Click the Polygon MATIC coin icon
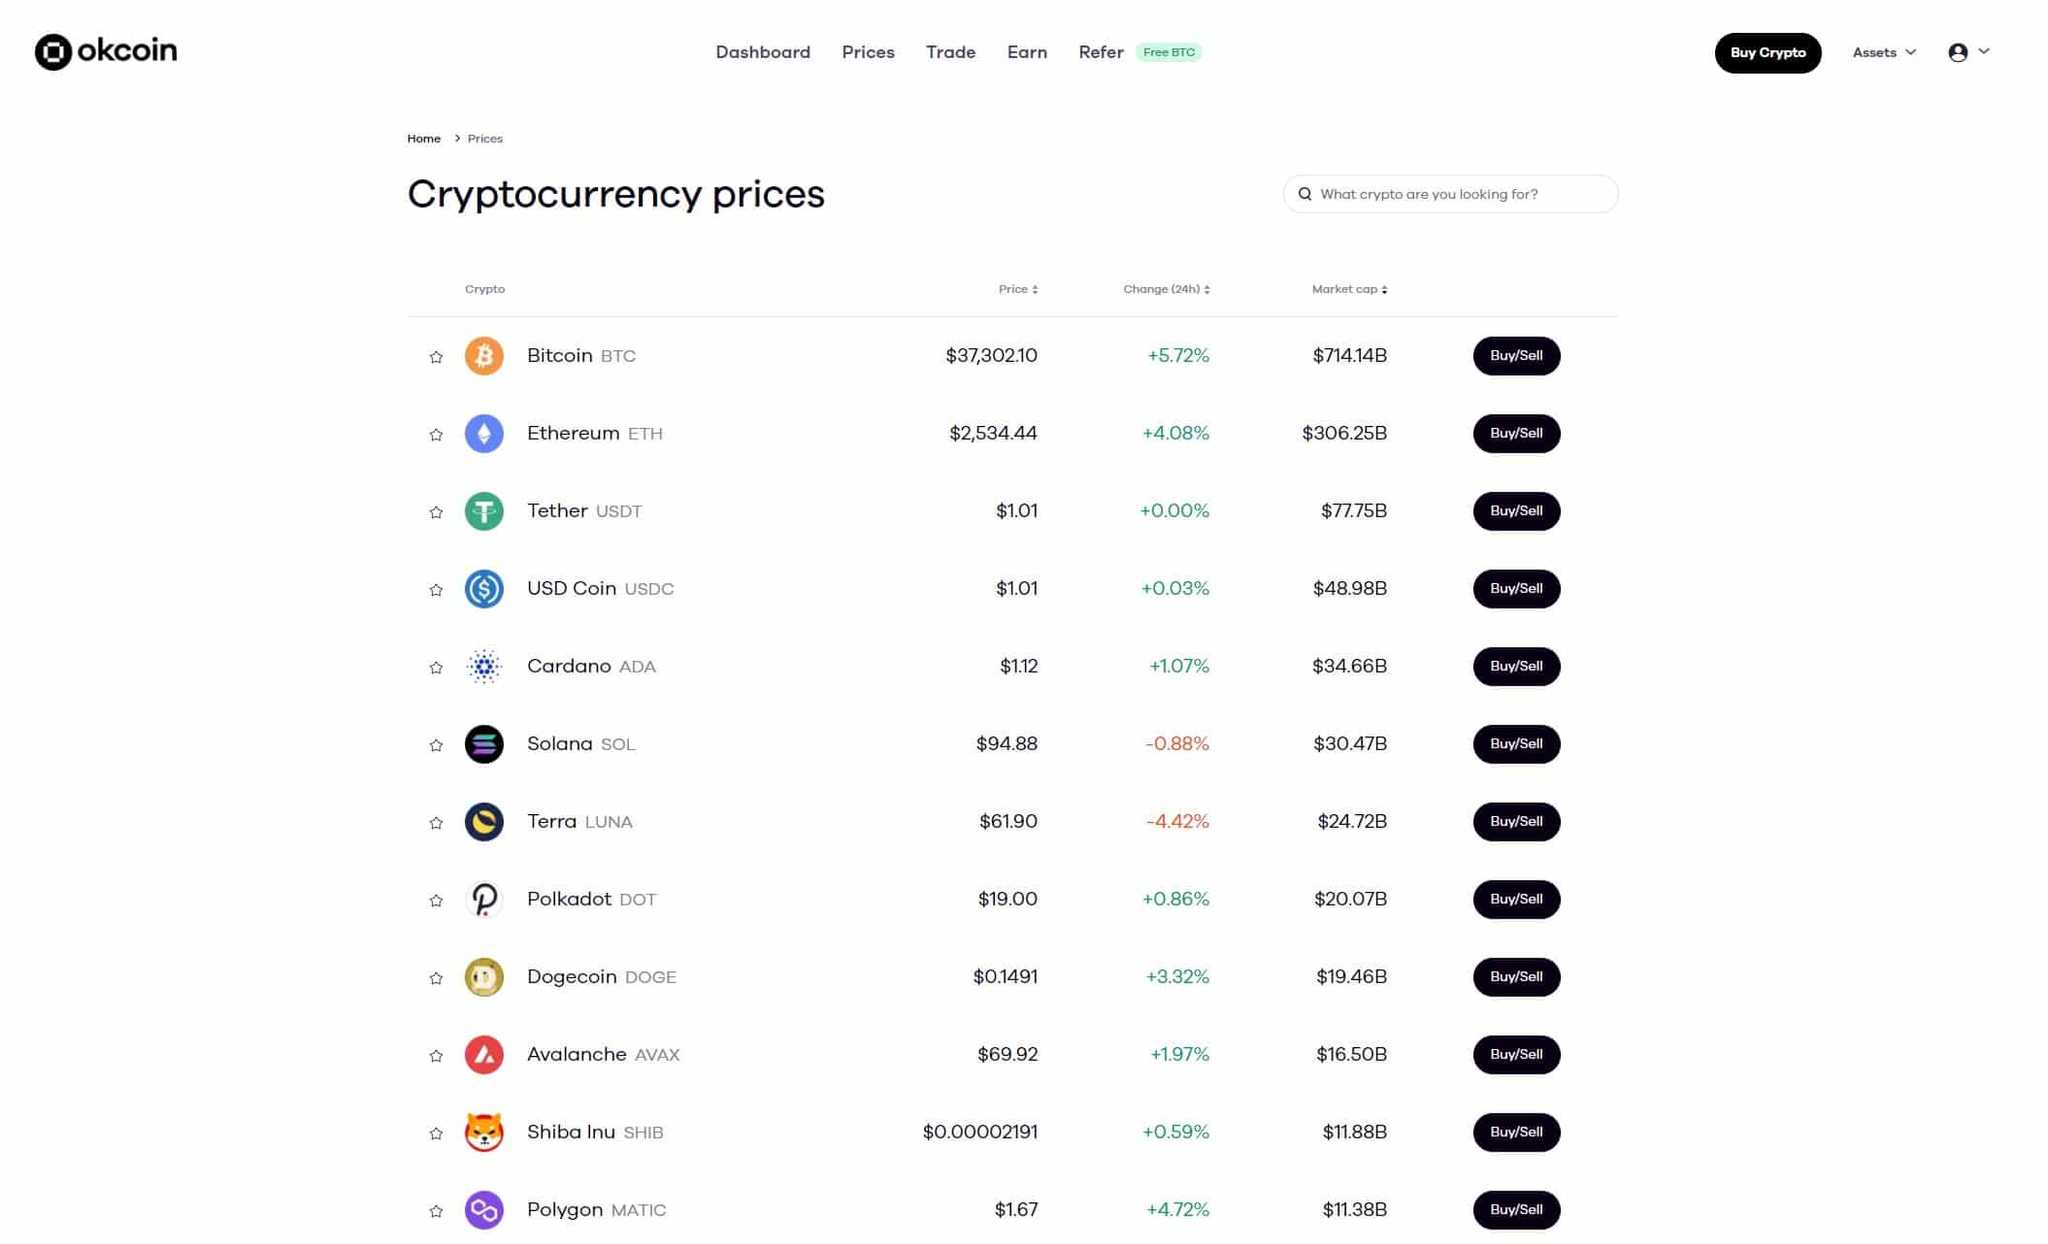 coord(484,1209)
